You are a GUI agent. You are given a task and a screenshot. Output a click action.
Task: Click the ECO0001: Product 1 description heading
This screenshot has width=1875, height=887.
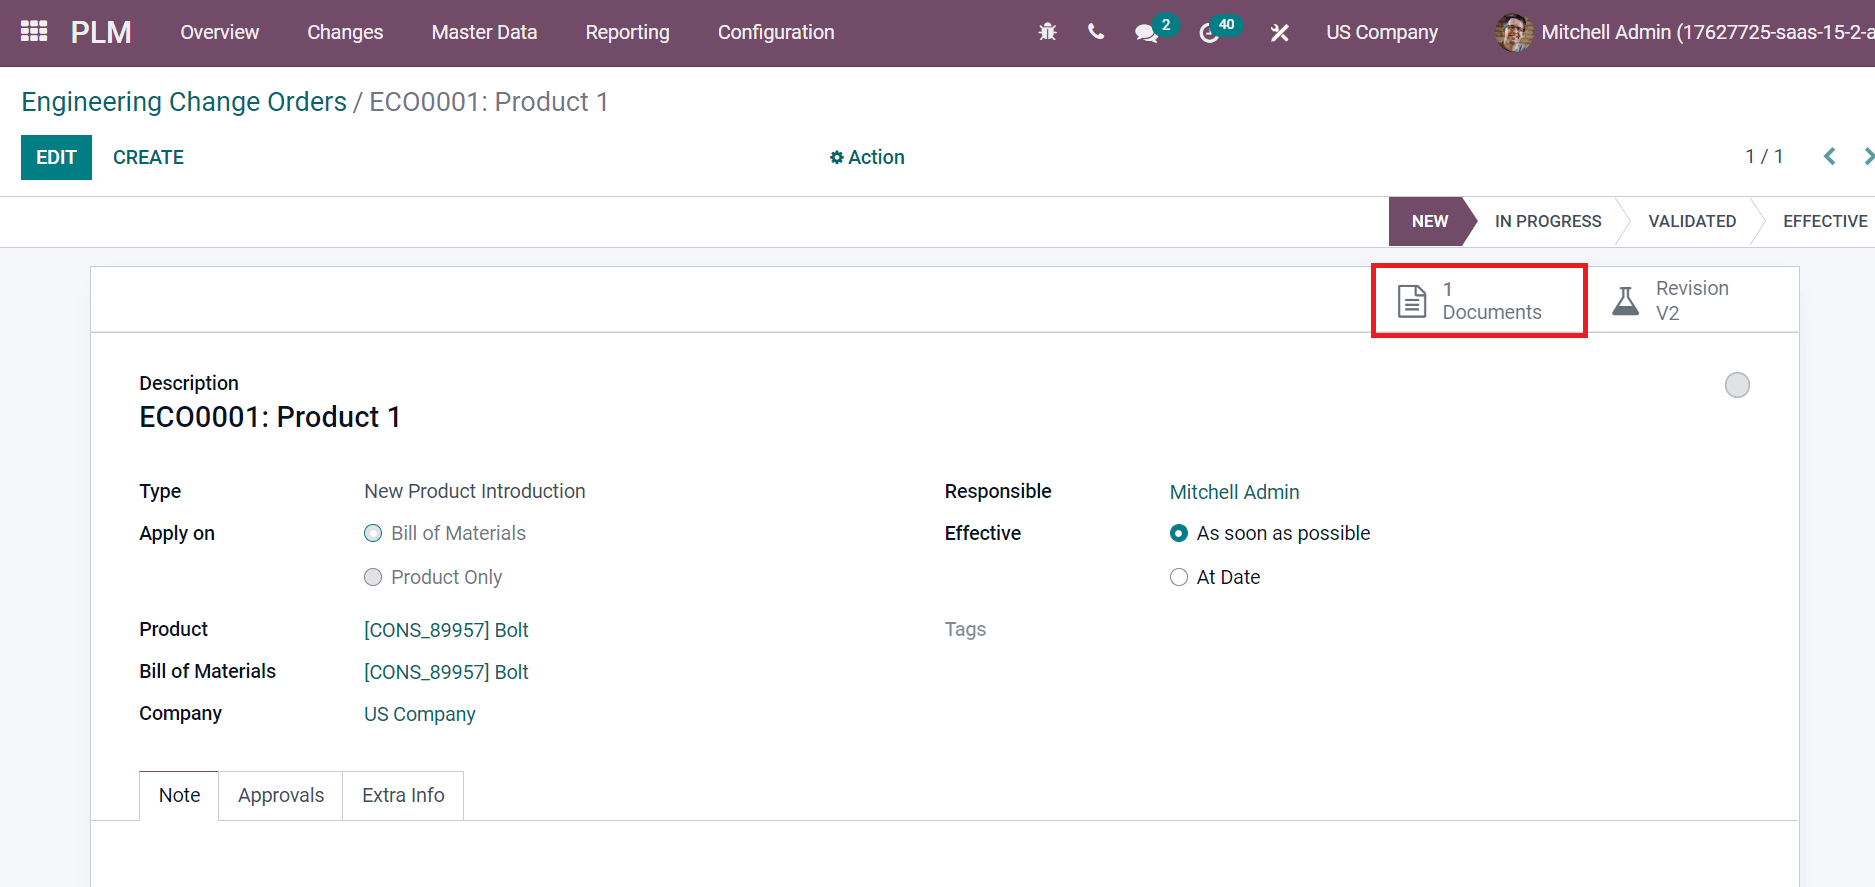270,417
